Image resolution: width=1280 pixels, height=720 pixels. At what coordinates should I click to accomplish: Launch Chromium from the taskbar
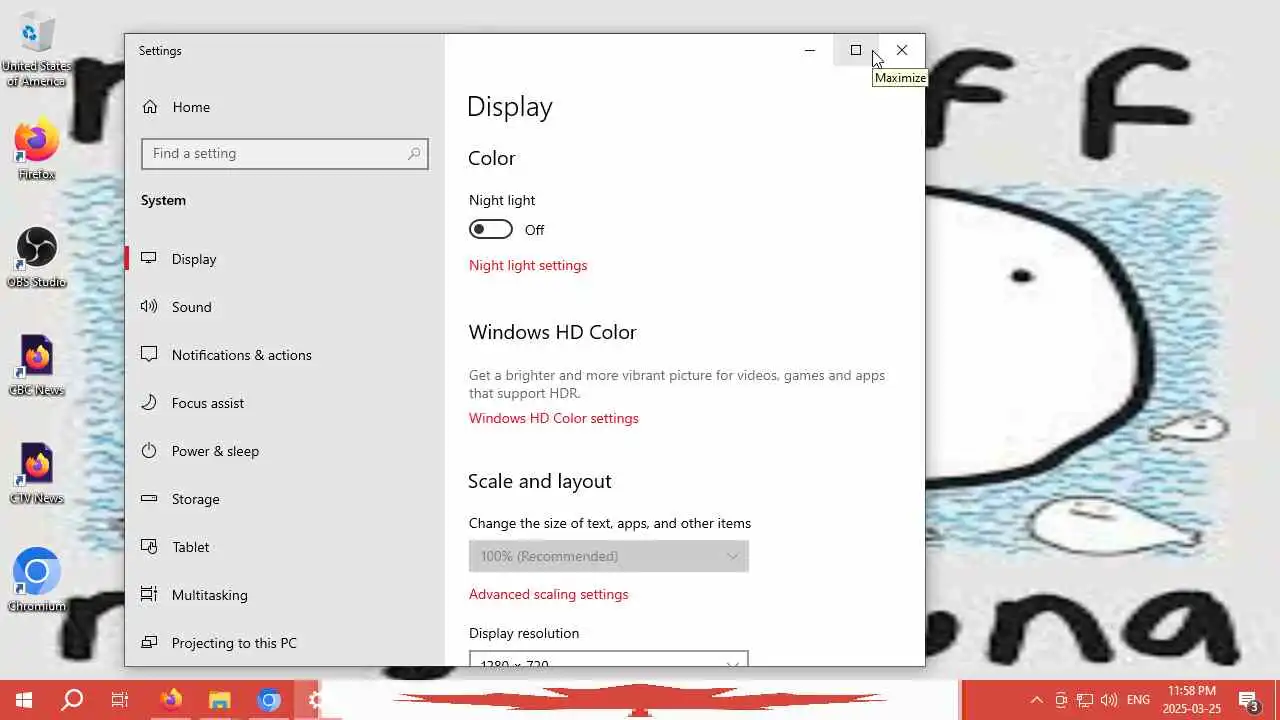268,700
